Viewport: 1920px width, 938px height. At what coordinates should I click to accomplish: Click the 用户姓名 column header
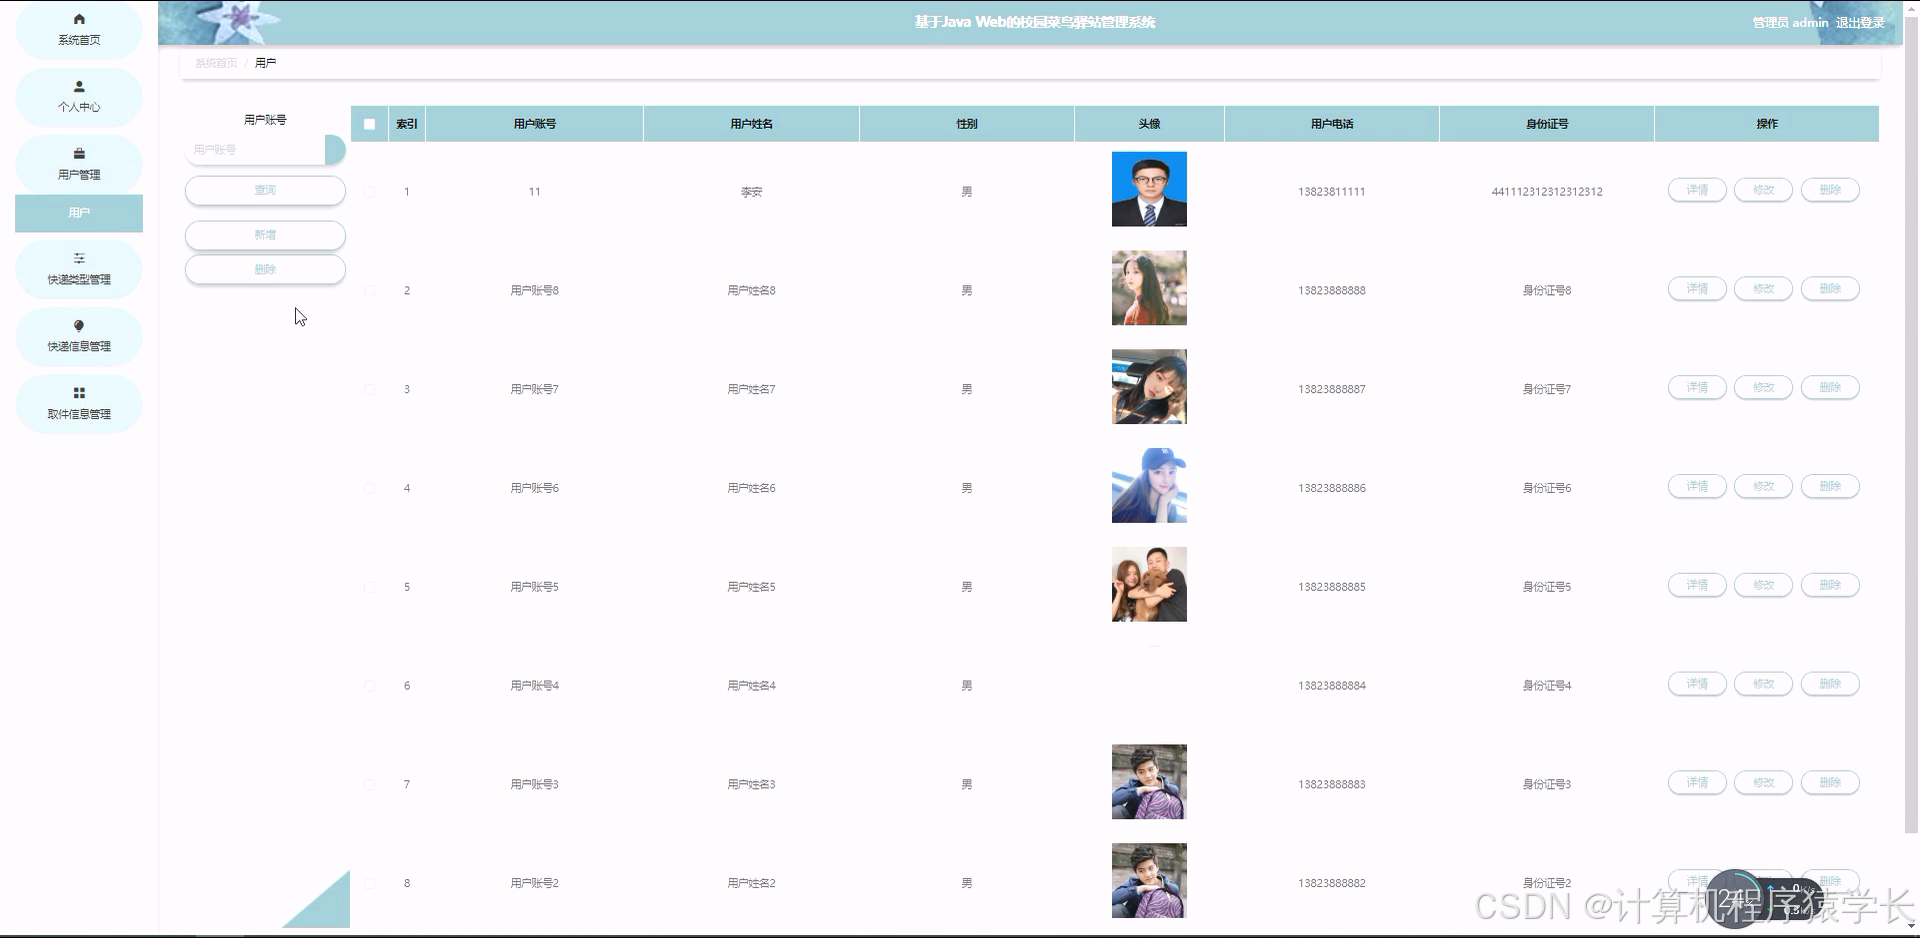click(751, 124)
